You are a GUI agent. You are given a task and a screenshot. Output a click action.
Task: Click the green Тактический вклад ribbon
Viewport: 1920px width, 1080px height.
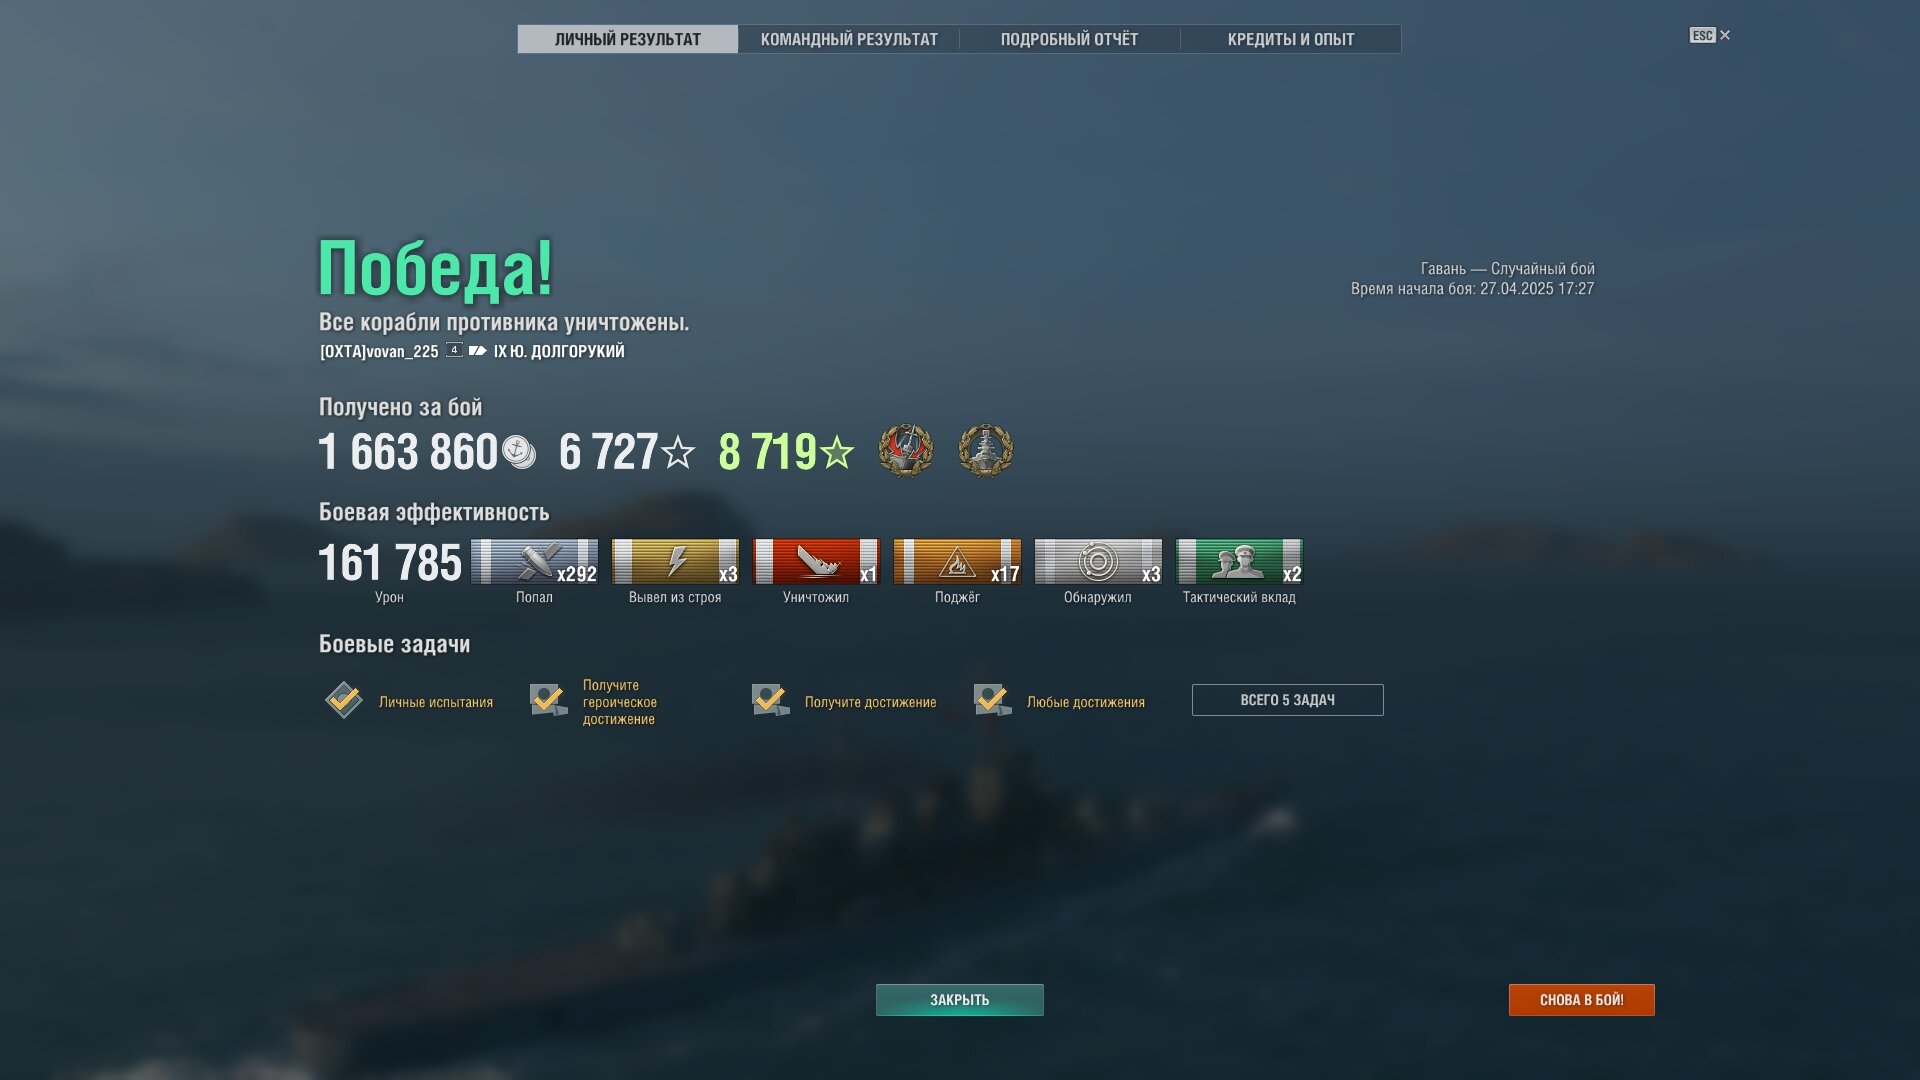tap(1239, 561)
